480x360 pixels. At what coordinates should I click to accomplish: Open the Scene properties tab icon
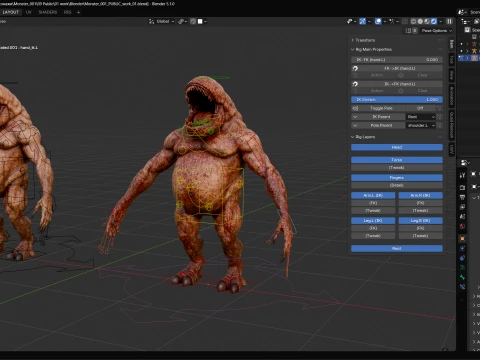[462, 217]
